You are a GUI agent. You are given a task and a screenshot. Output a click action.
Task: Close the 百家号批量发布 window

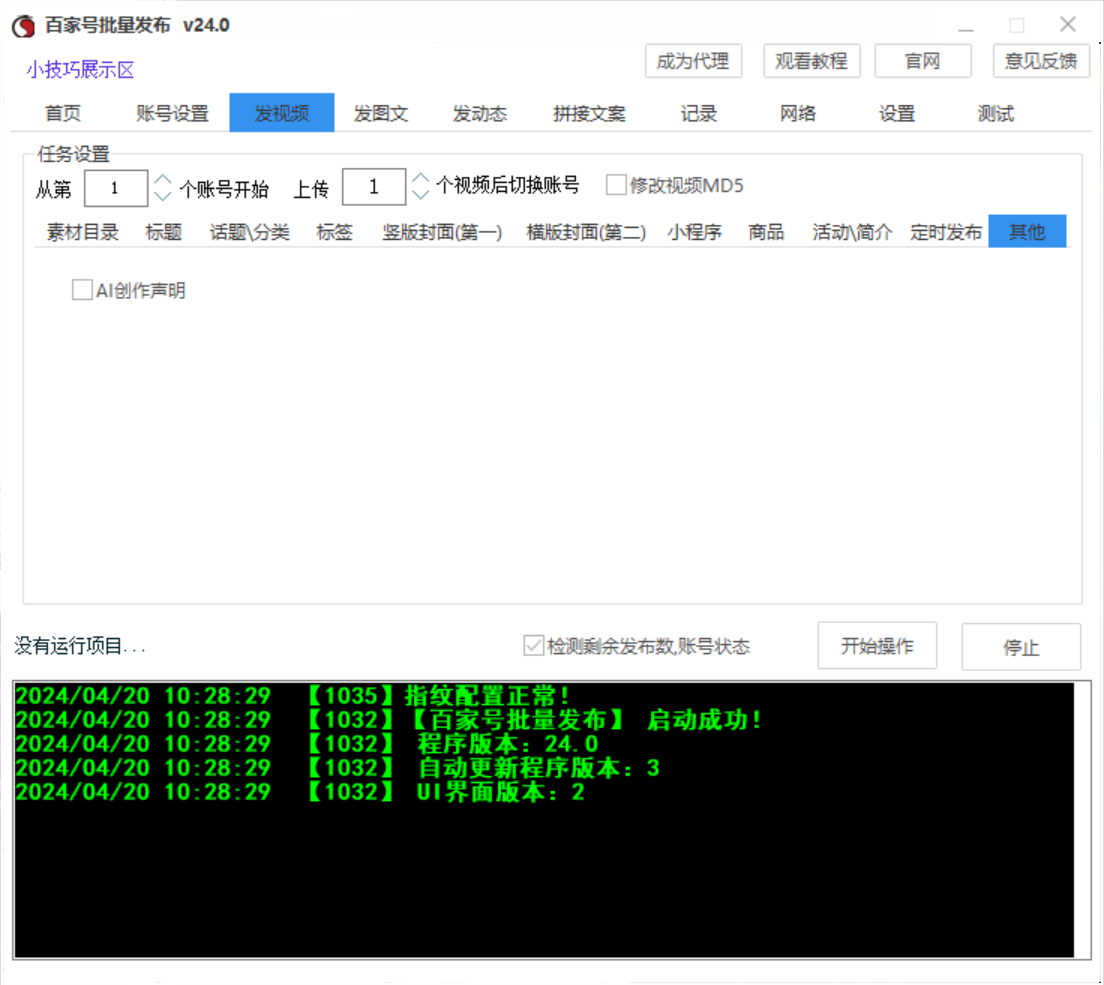point(1067,25)
